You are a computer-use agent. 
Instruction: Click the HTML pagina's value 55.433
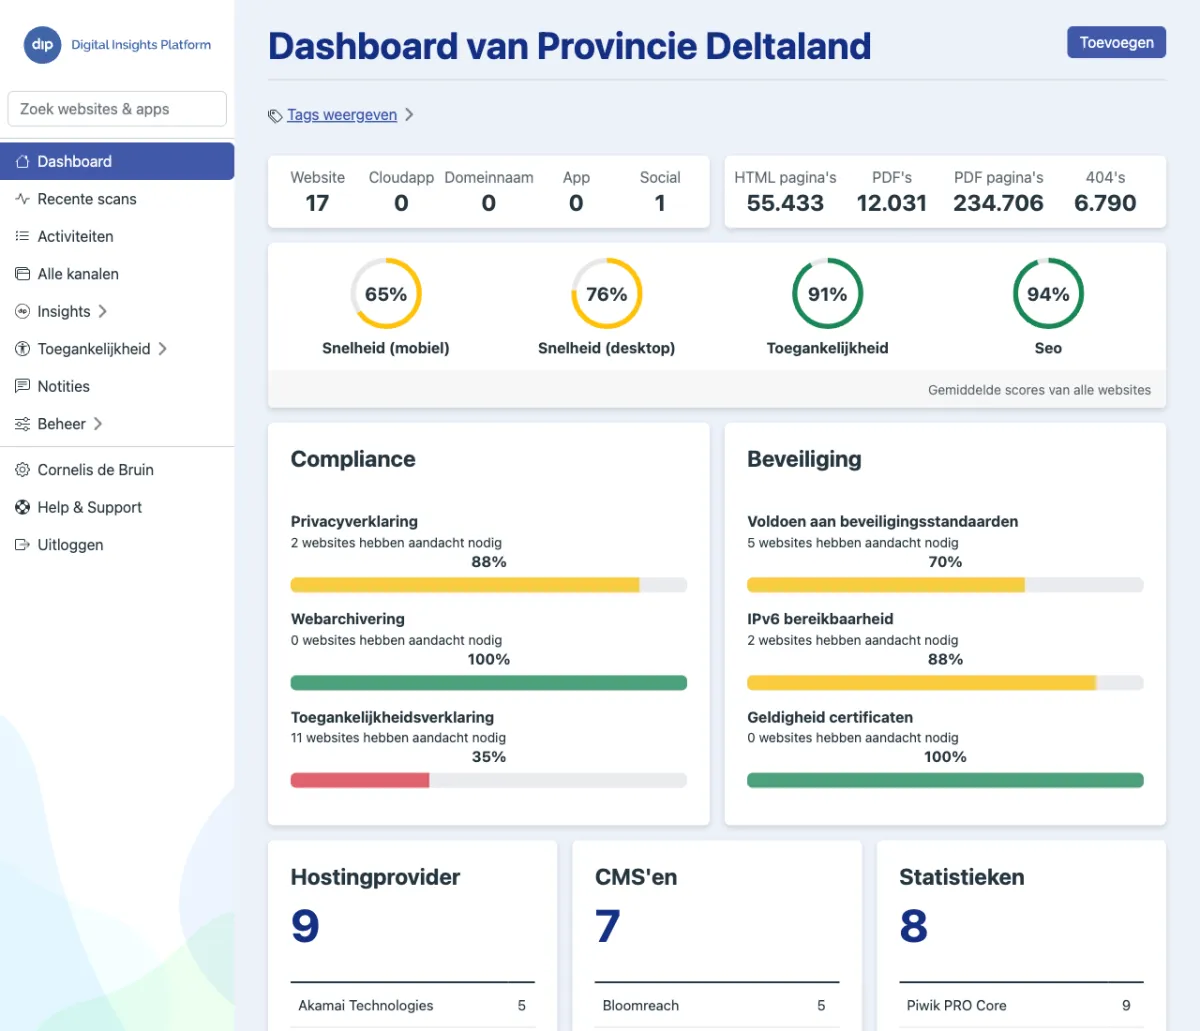pyautogui.click(x=785, y=203)
